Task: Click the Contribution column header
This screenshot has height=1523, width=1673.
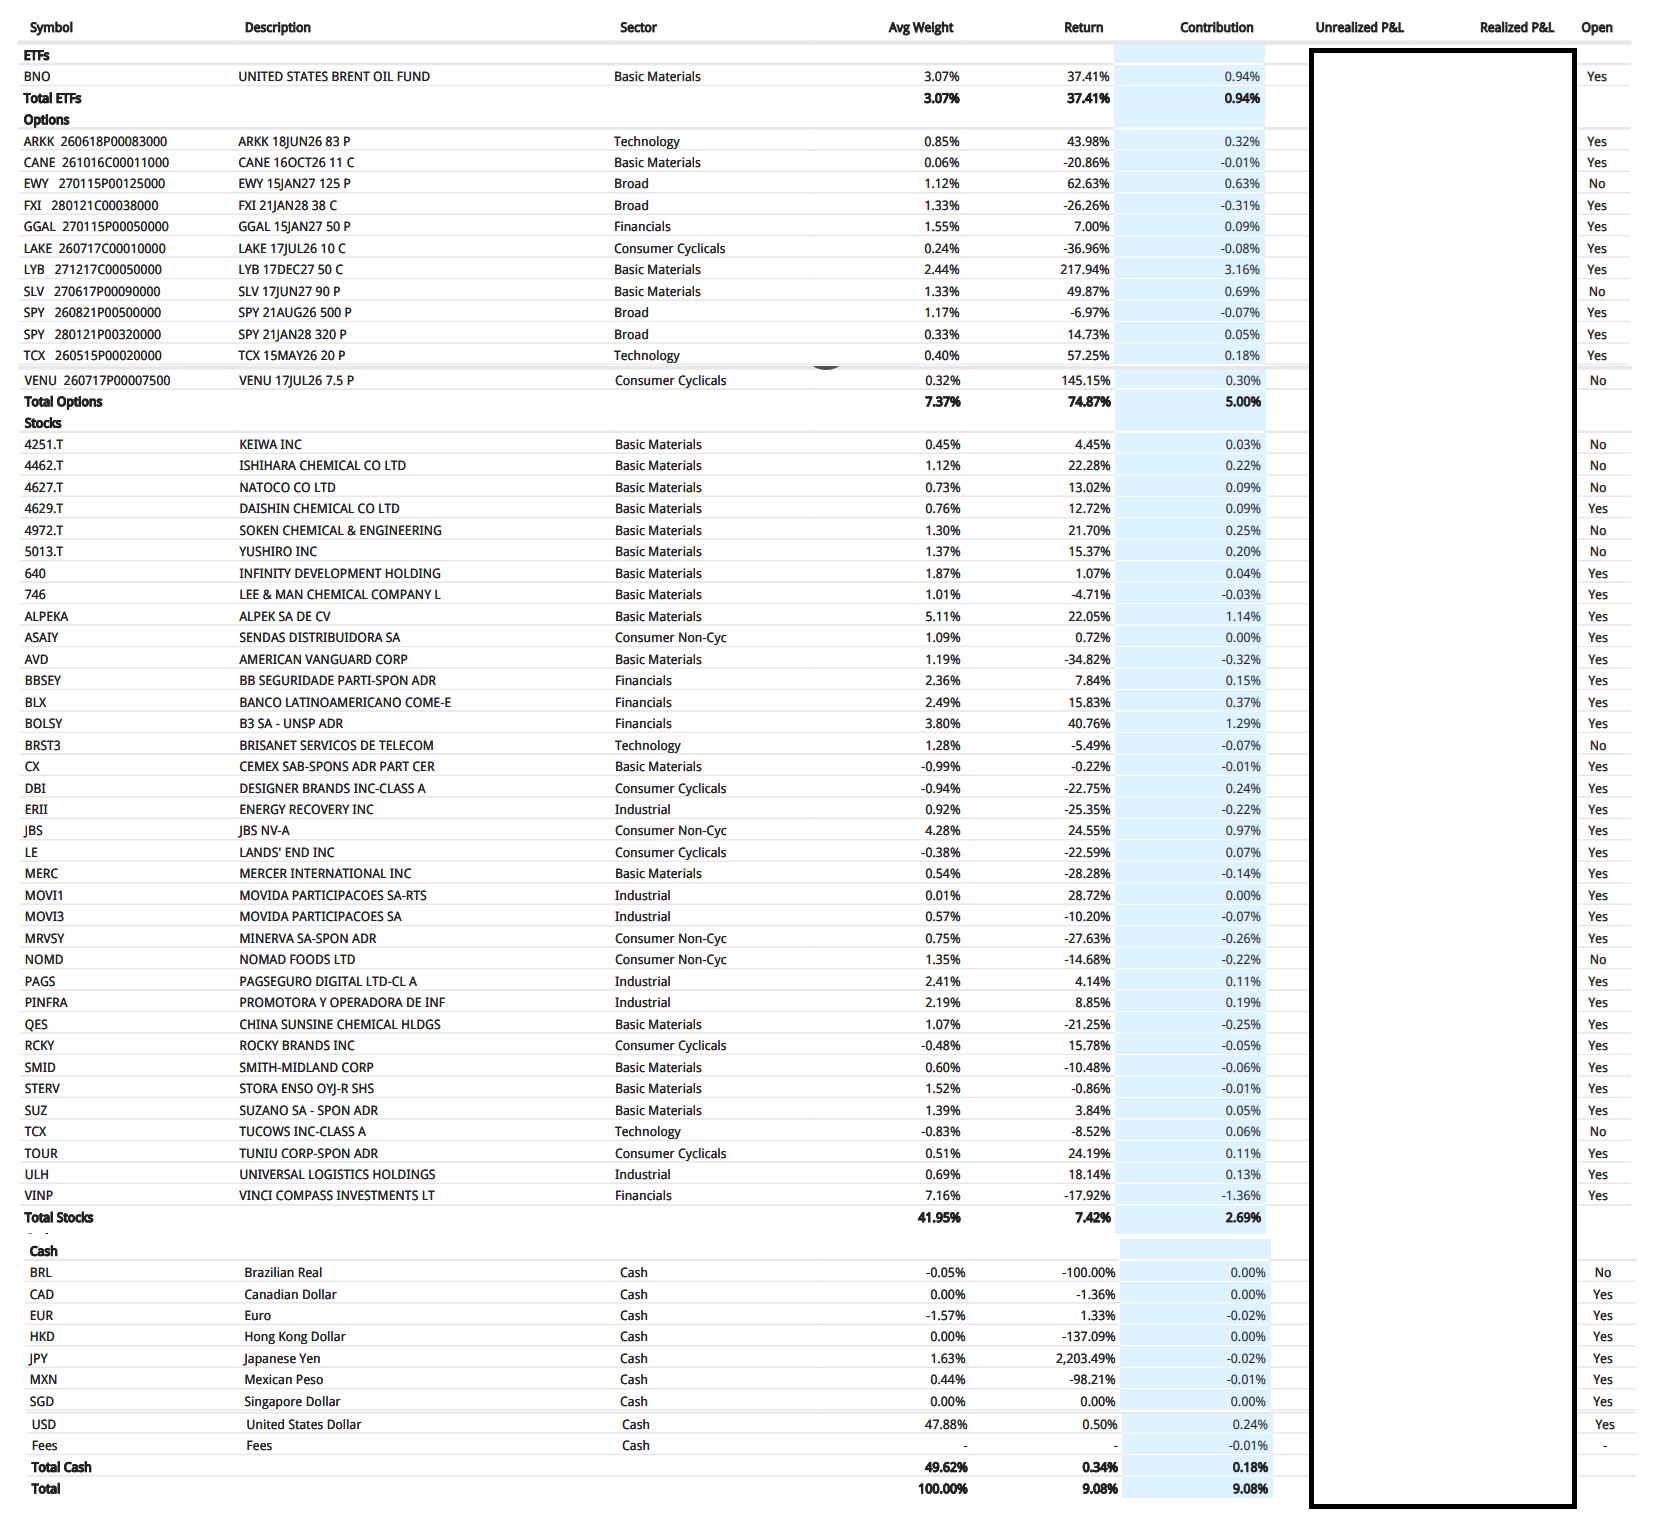Action: (x=1216, y=28)
